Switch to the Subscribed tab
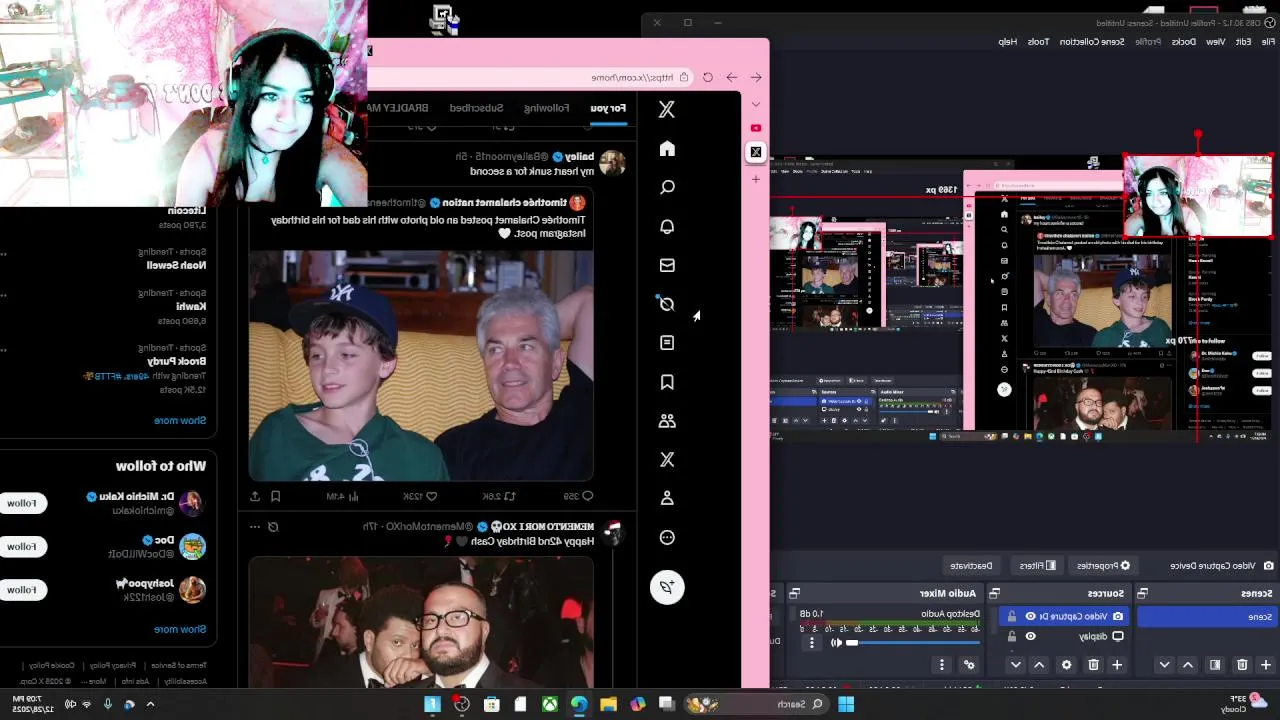 coord(476,108)
